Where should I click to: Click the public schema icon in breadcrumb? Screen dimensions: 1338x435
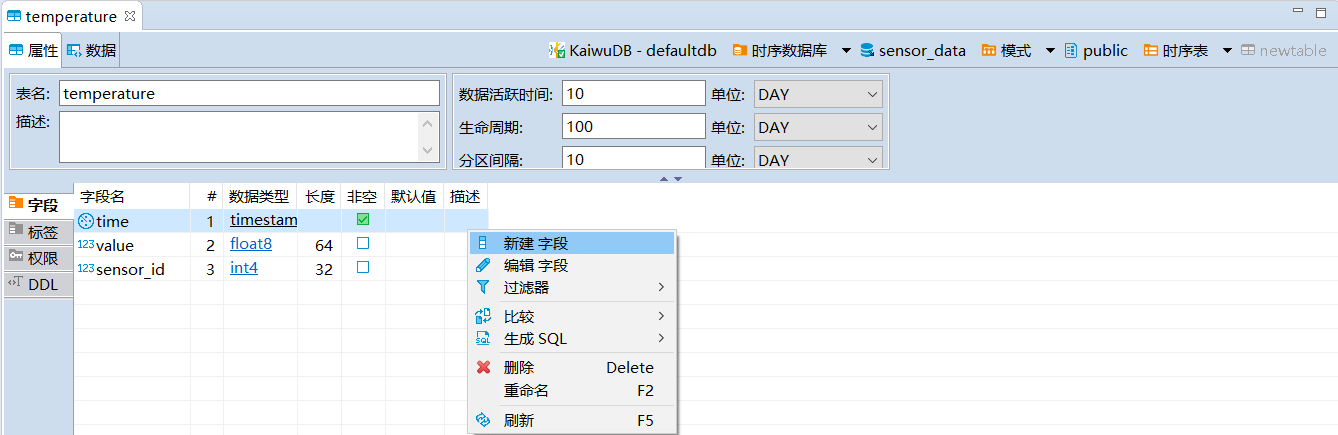coord(1071,51)
